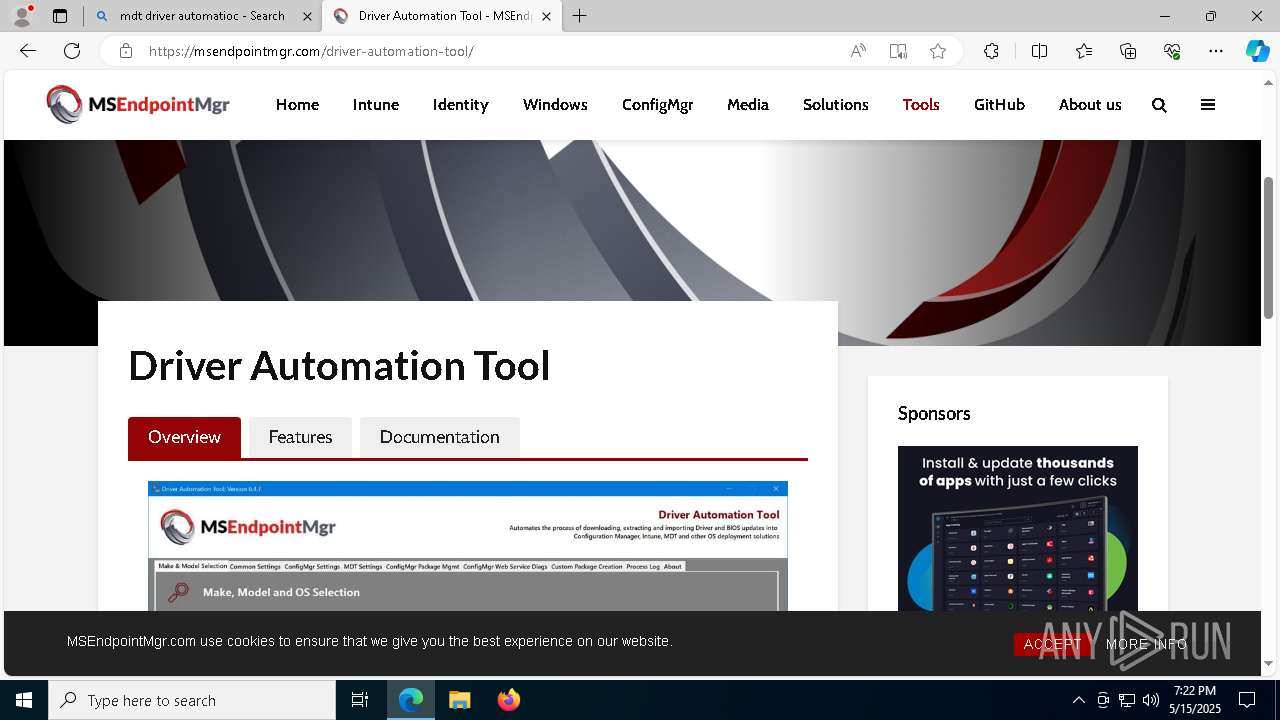Click MORE INFO in cookie banner
This screenshot has height=720, width=1280.
pyautogui.click(x=1146, y=644)
